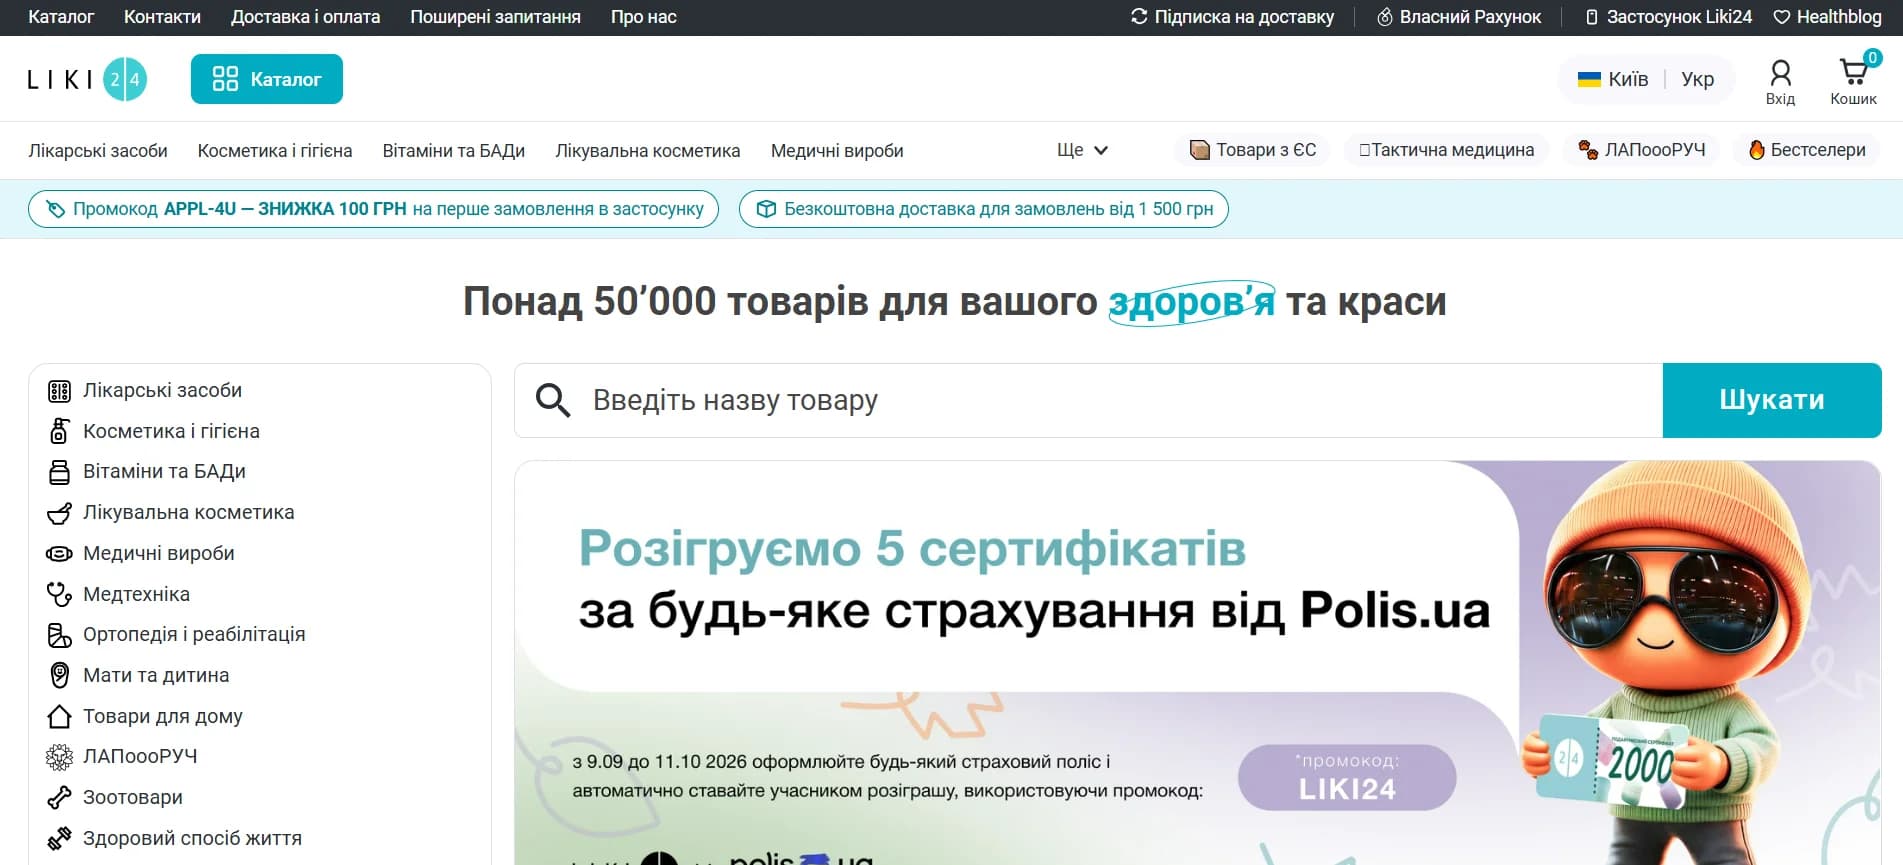The height and width of the screenshot is (865, 1903).
Task: Open Застосунок Liki24 link
Action: pyautogui.click(x=1668, y=17)
